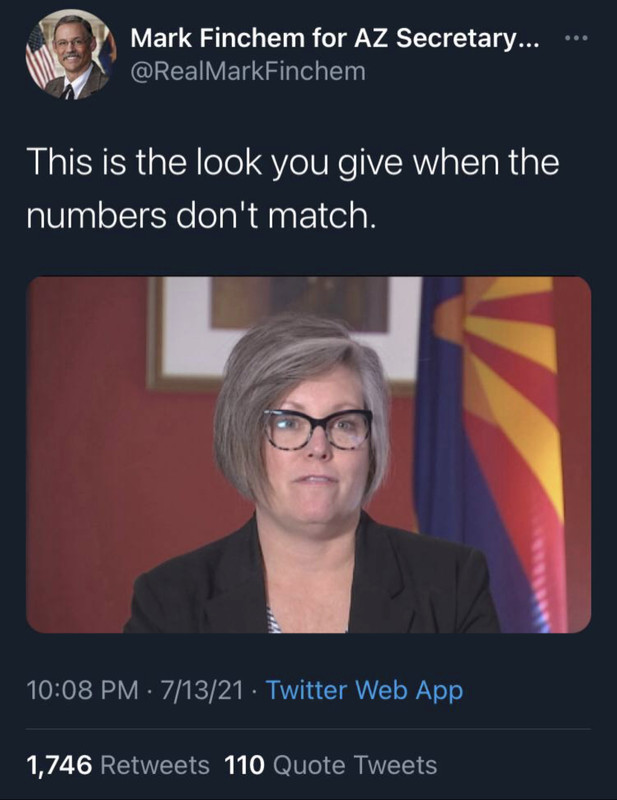This screenshot has width=617, height=800.
Task: Open the tweet's three-dot more options menu
Action: click(577, 38)
